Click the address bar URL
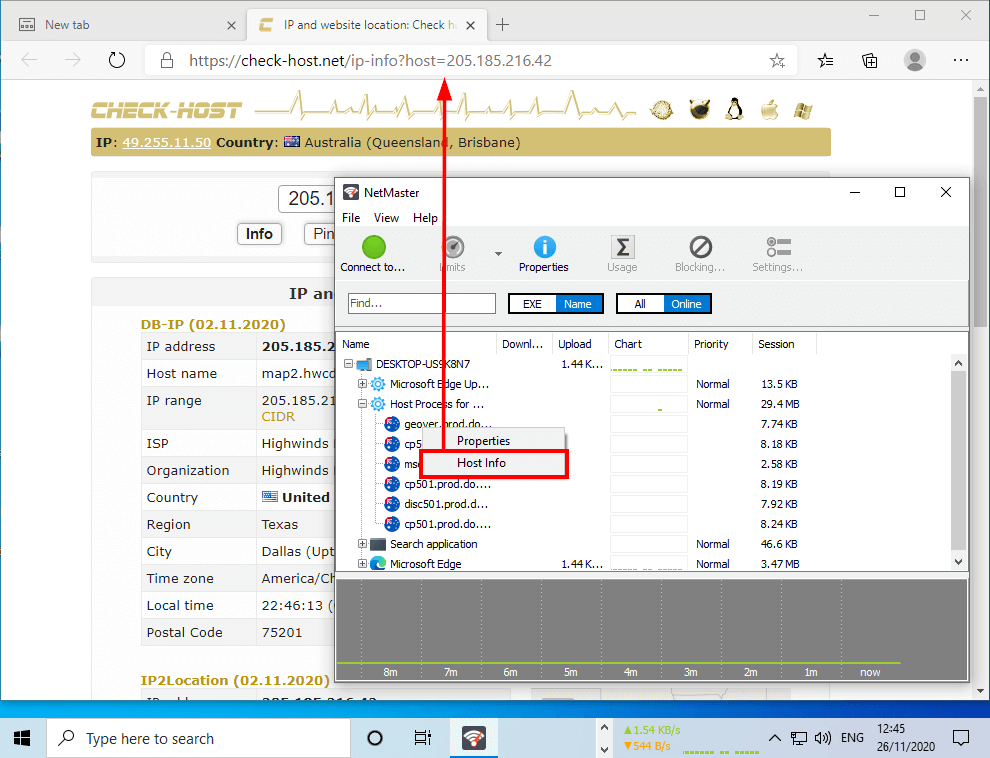990x758 pixels. tap(371, 61)
